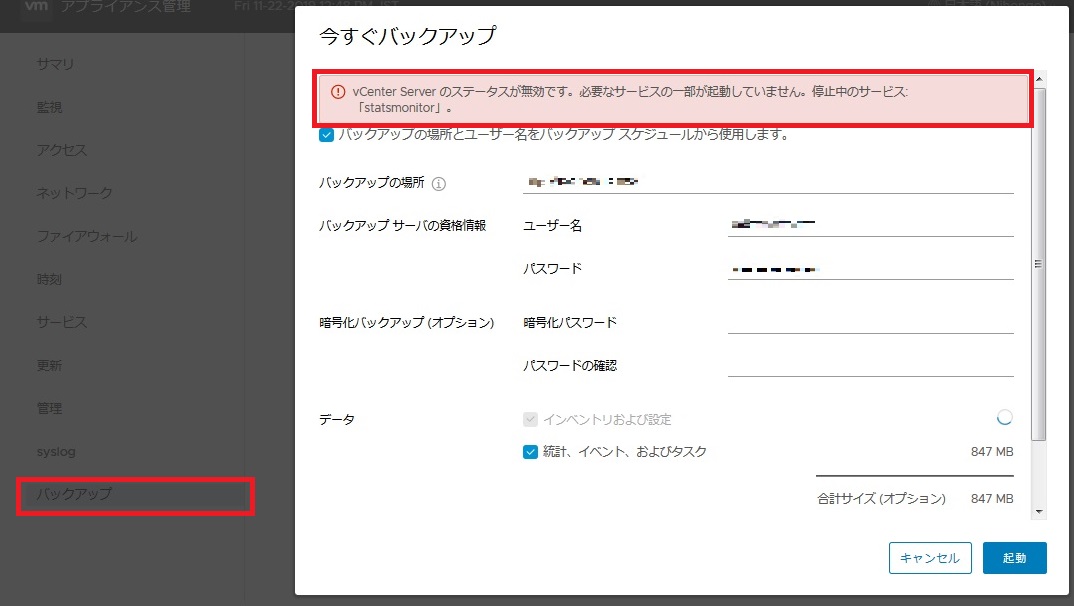Click the error warning icon in alert
Screen dimensions: 1074x606
338,92
